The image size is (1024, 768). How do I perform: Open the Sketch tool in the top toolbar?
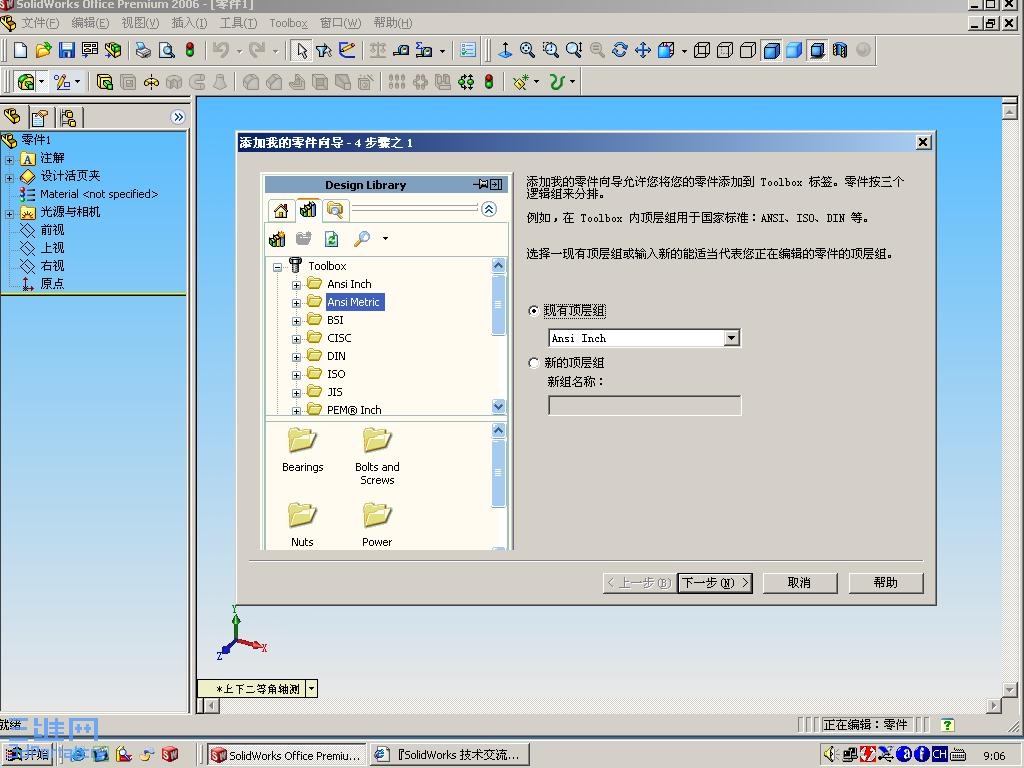click(x=347, y=50)
